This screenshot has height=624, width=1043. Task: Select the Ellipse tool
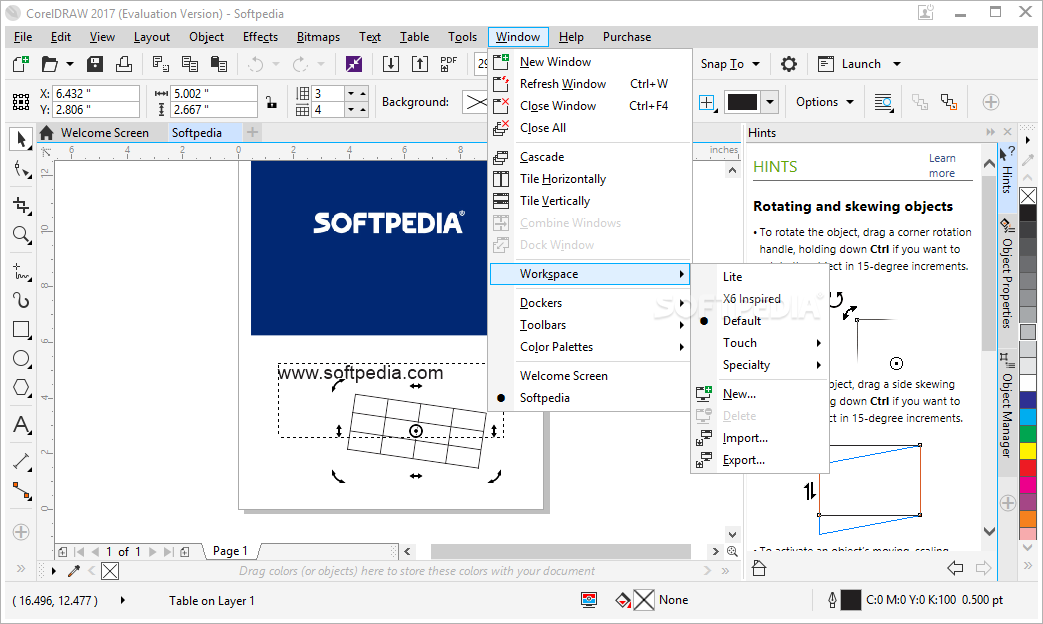(x=21, y=359)
